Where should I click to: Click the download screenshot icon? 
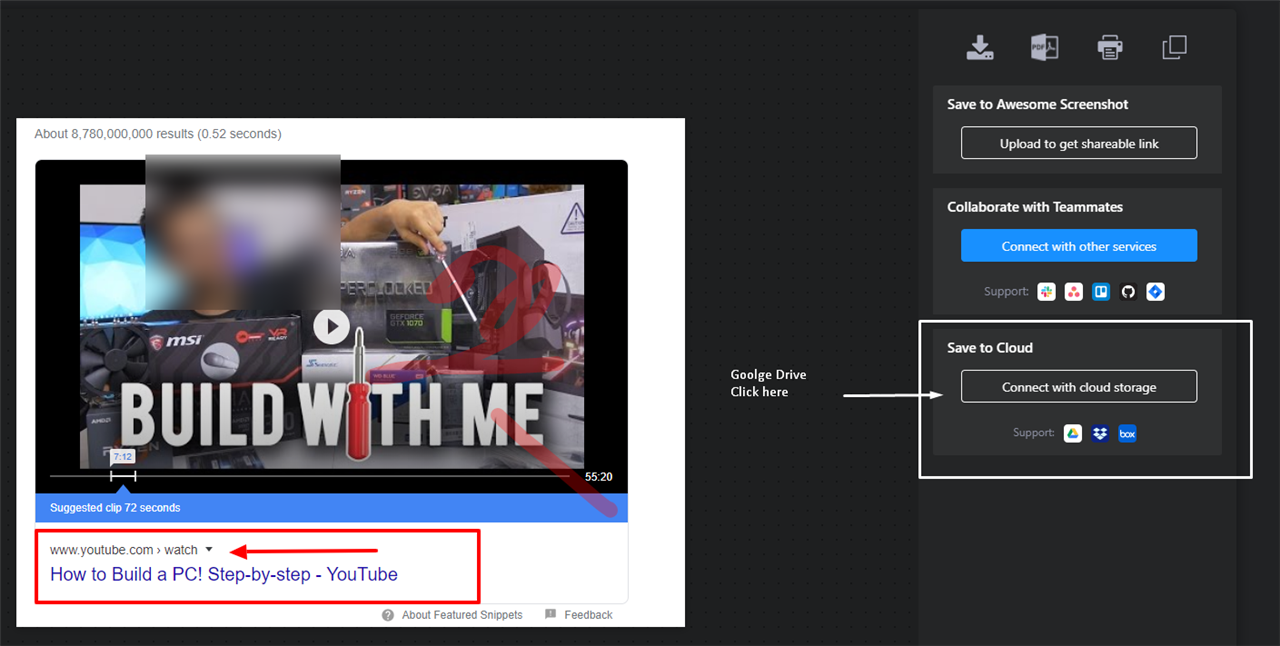pyautogui.click(x=980, y=47)
